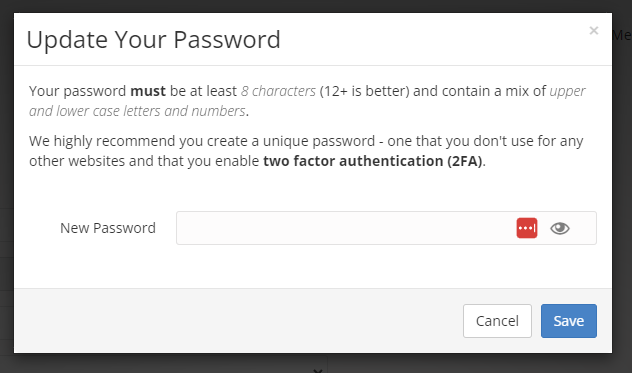Click bold two factor authentication (2FA) text
This screenshot has width=632, height=373.
pyautogui.click(x=372, y=161)
